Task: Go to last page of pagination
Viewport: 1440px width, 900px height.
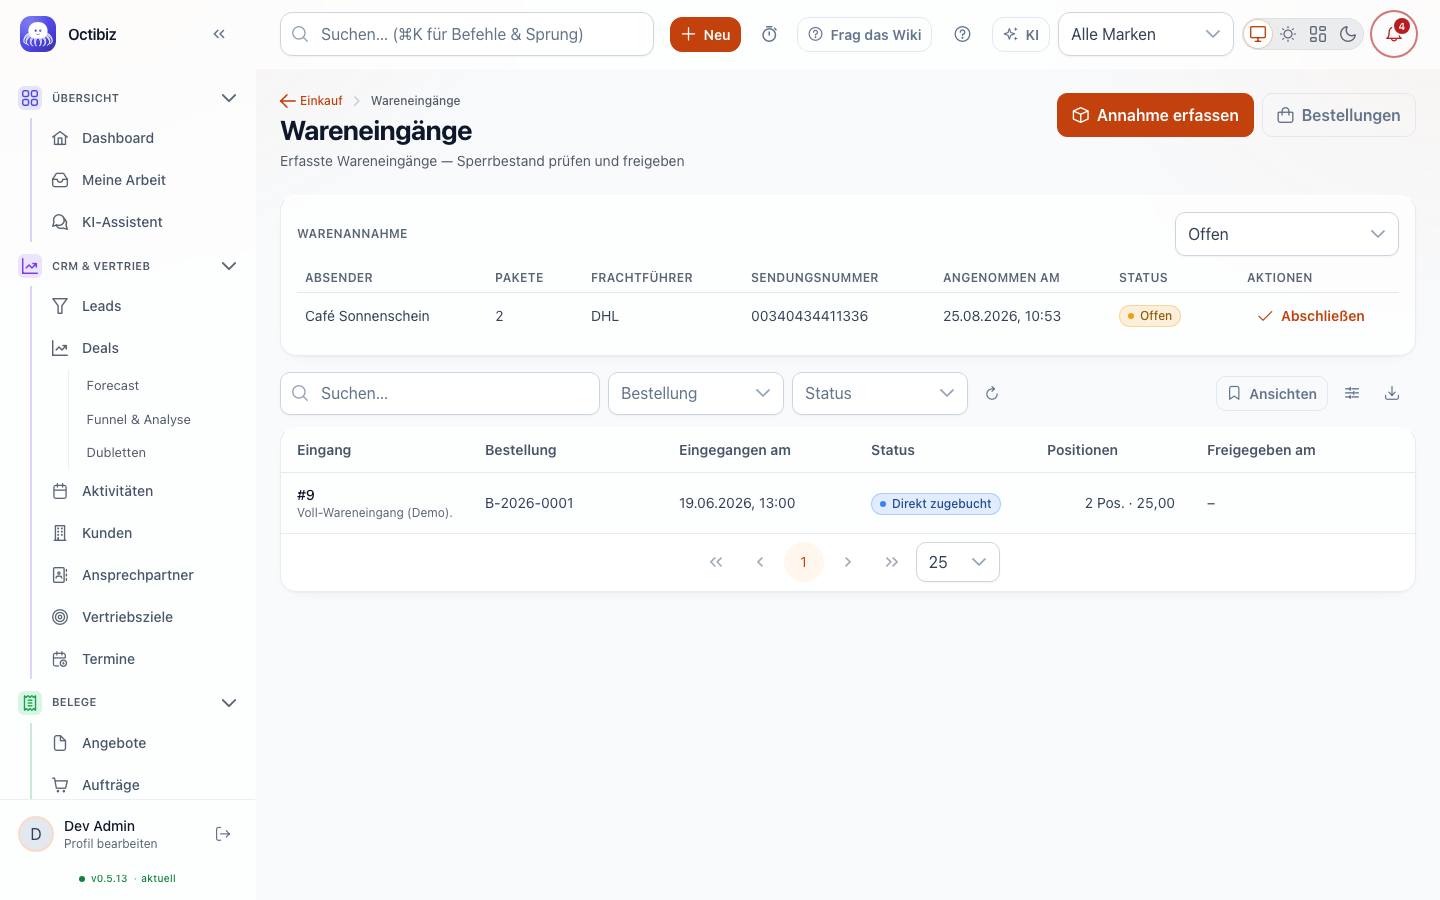Action: (892, 562)
